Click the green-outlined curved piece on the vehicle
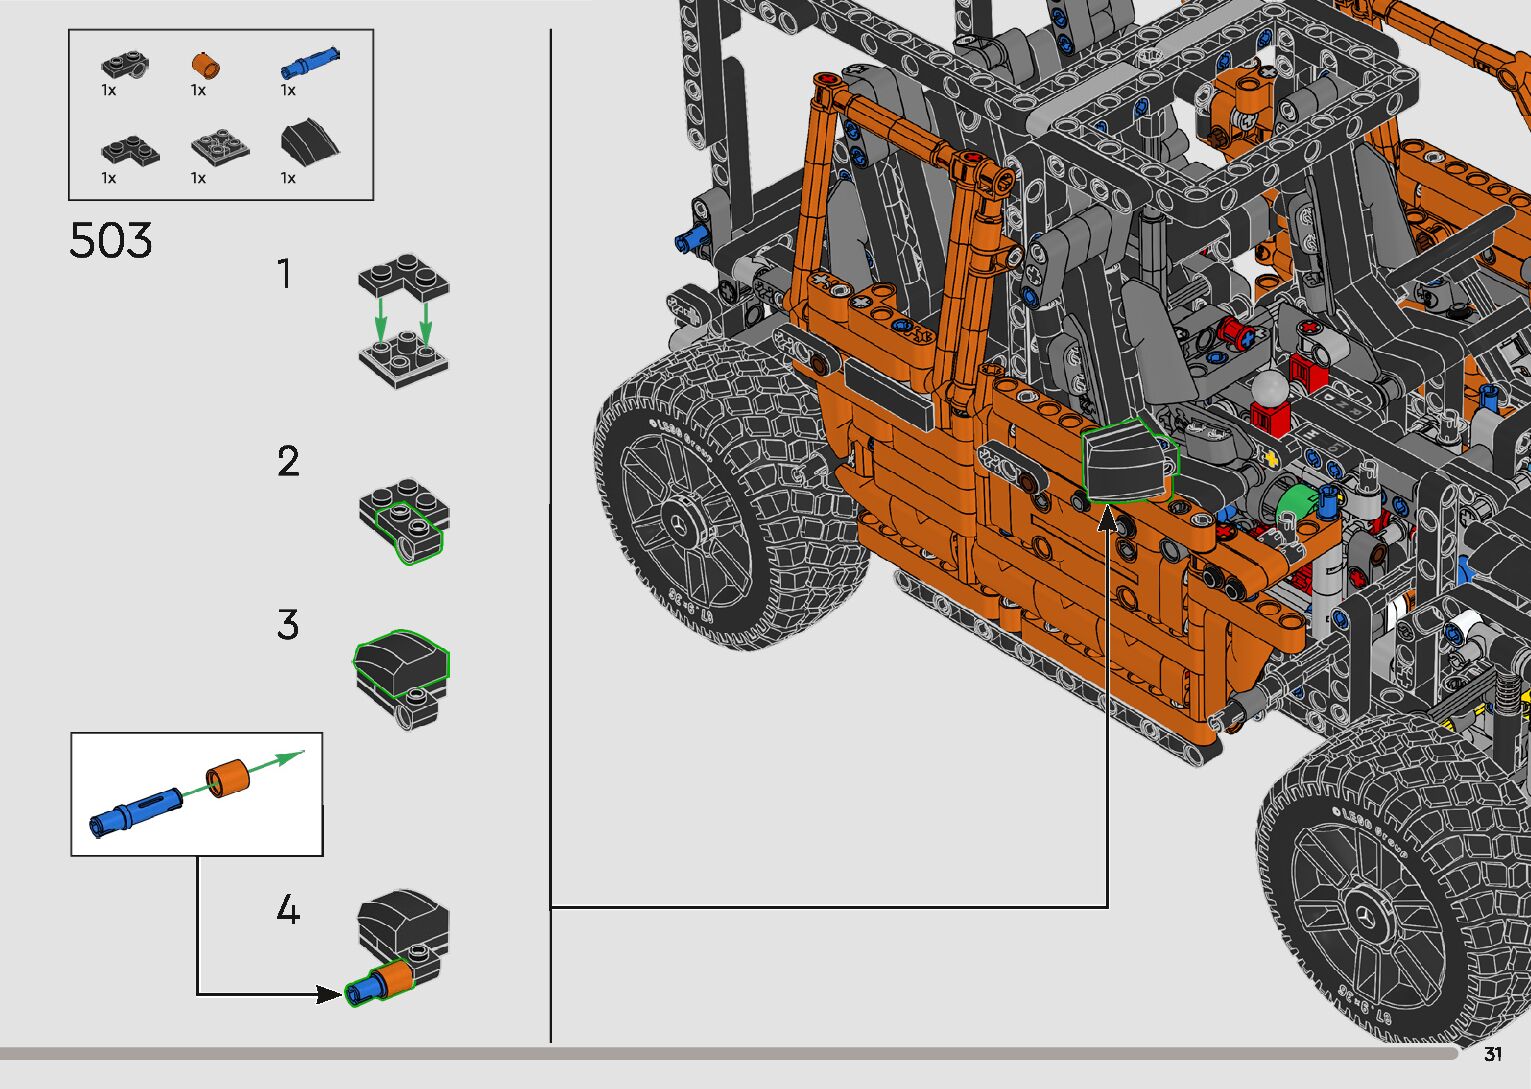This screenshot has height=1089, width=1531. point(1130,461)
